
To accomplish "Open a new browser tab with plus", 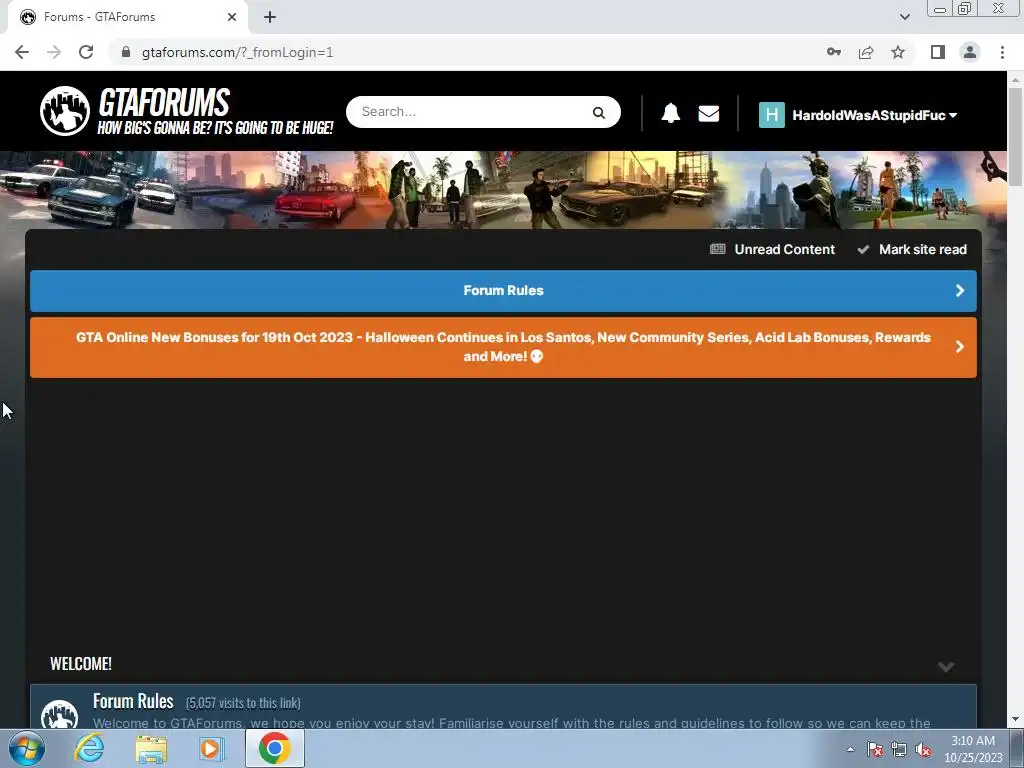I will [270, 17].
